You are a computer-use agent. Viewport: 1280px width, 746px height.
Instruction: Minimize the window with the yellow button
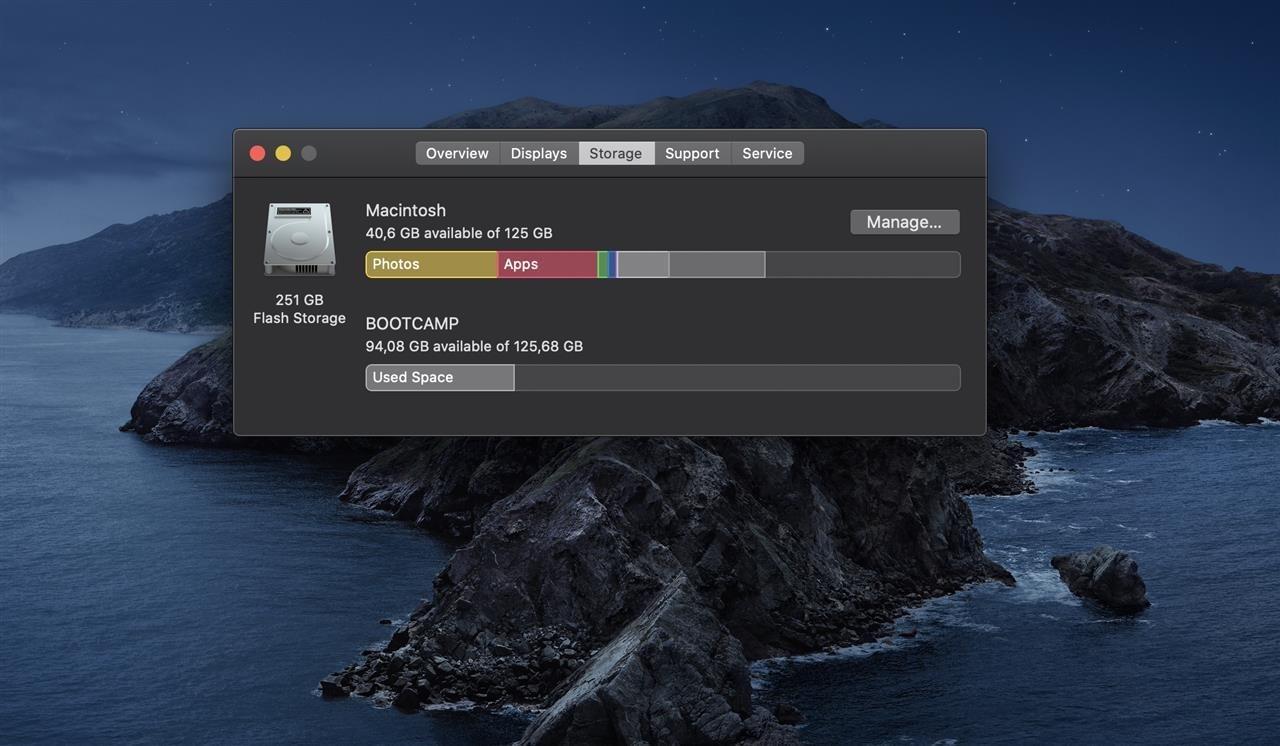pos(283,153)
